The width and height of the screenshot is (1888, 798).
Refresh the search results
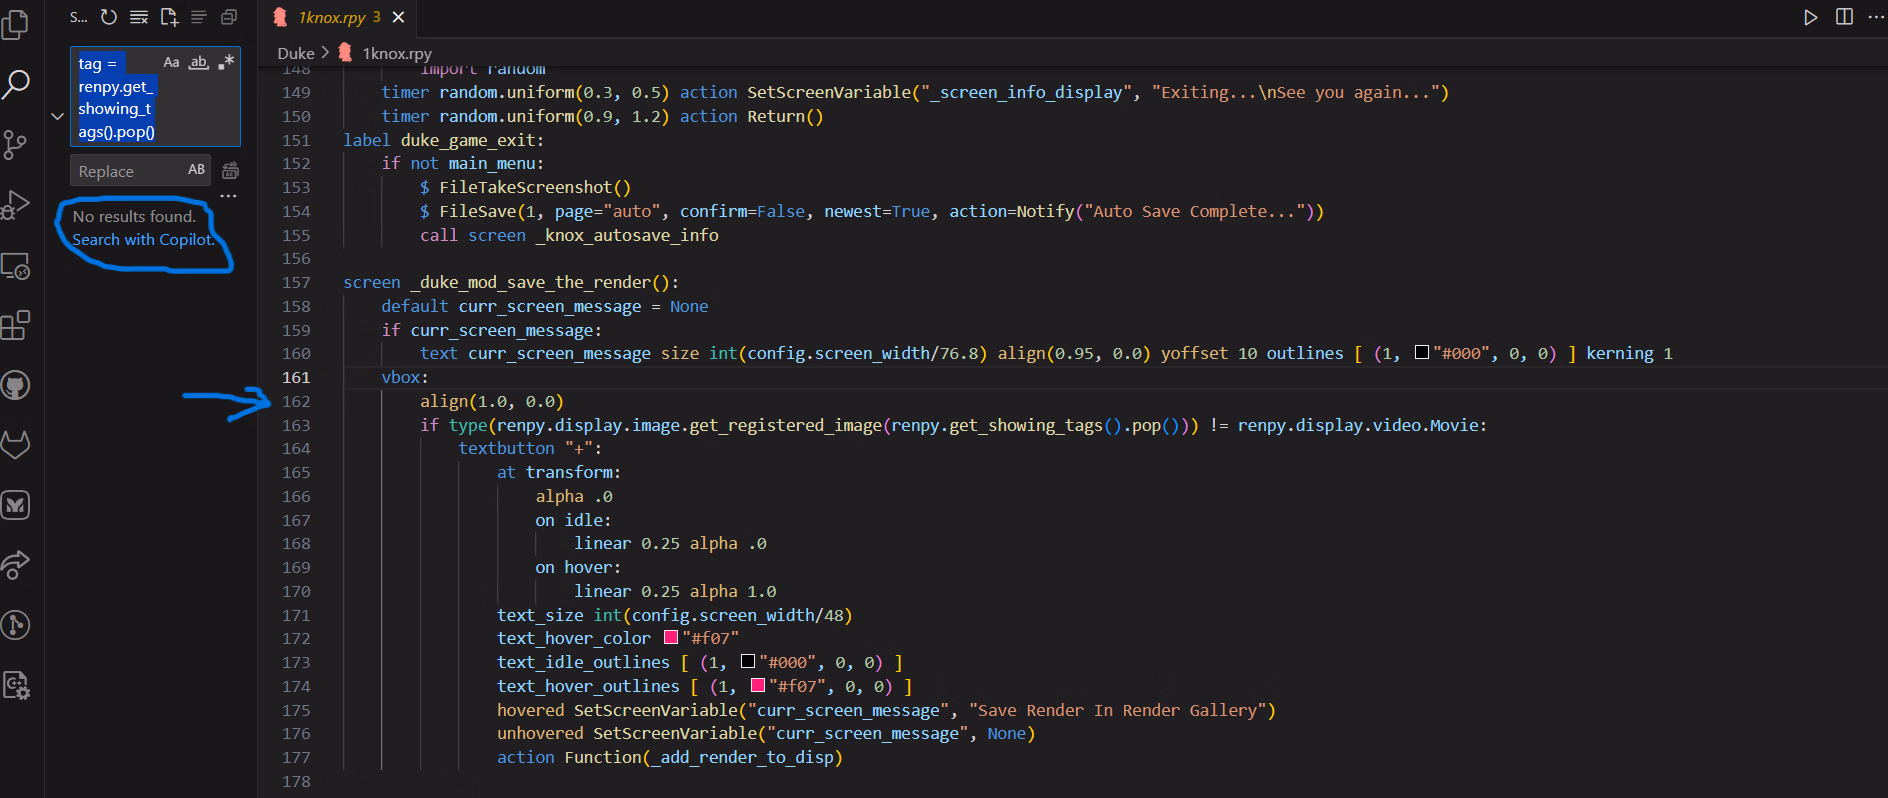coord(109,17)
